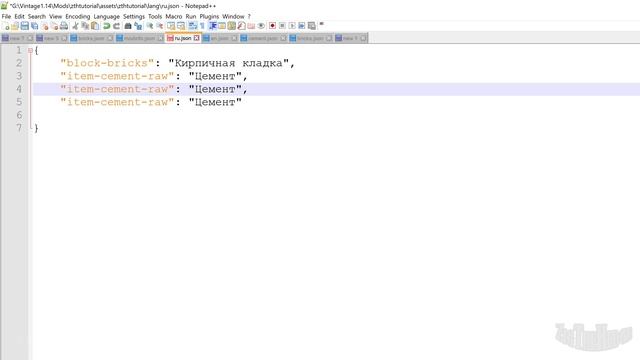Image resolution: width=640 pixels, height=360 pixels.
Task: Create a new document with the New icon
Action: 6,26
